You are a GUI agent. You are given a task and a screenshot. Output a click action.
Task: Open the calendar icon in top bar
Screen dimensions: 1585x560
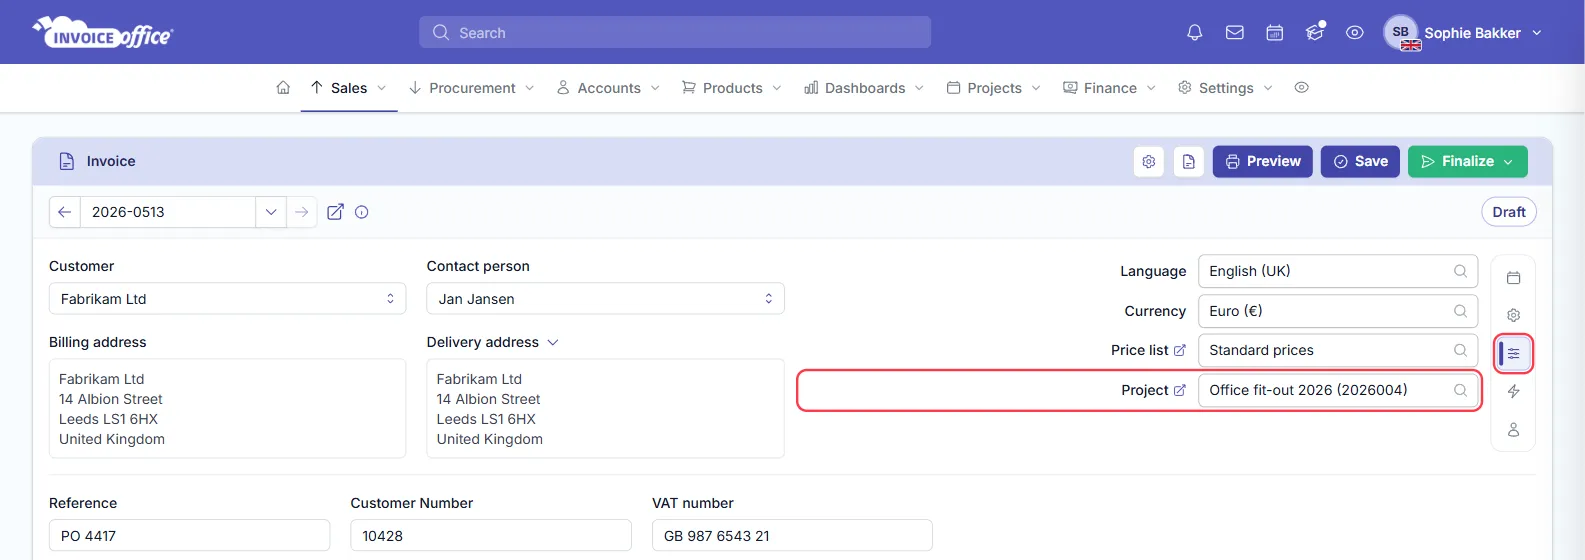point(1275,33)
